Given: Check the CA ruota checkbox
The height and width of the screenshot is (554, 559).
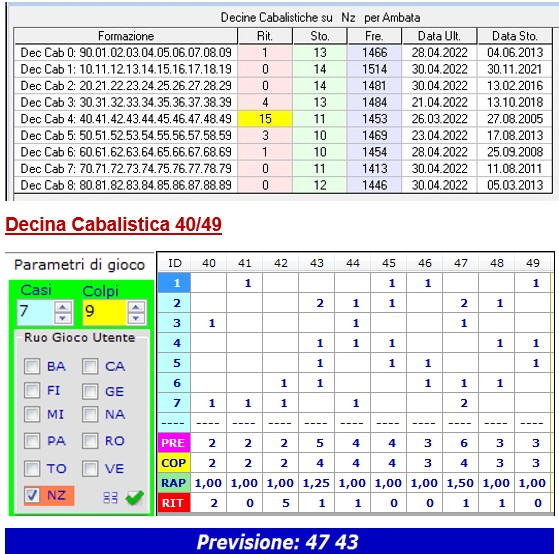Looking at the screenshot, I should click(90, 366).
